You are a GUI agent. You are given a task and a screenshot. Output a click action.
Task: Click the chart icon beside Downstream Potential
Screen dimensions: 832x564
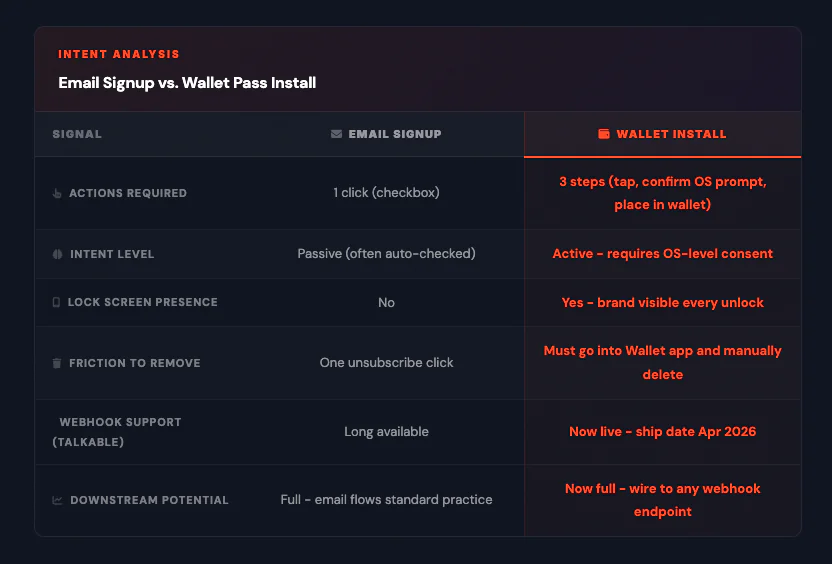57,500
